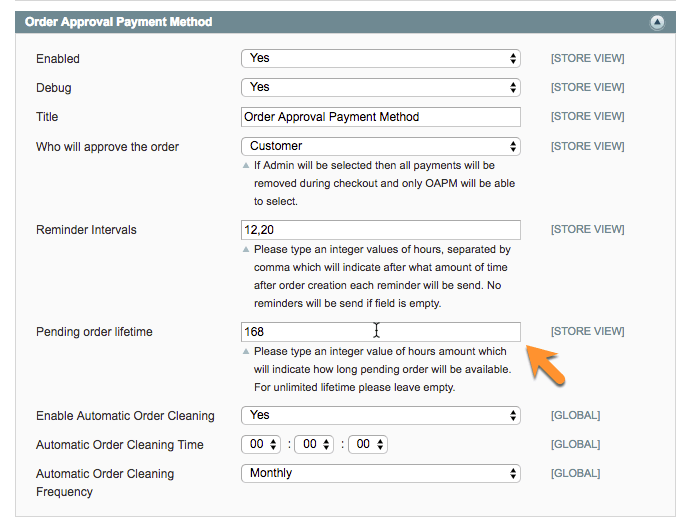The image size is (686, 525).
Task: Click the Title text field
Action: pos(380,117)
